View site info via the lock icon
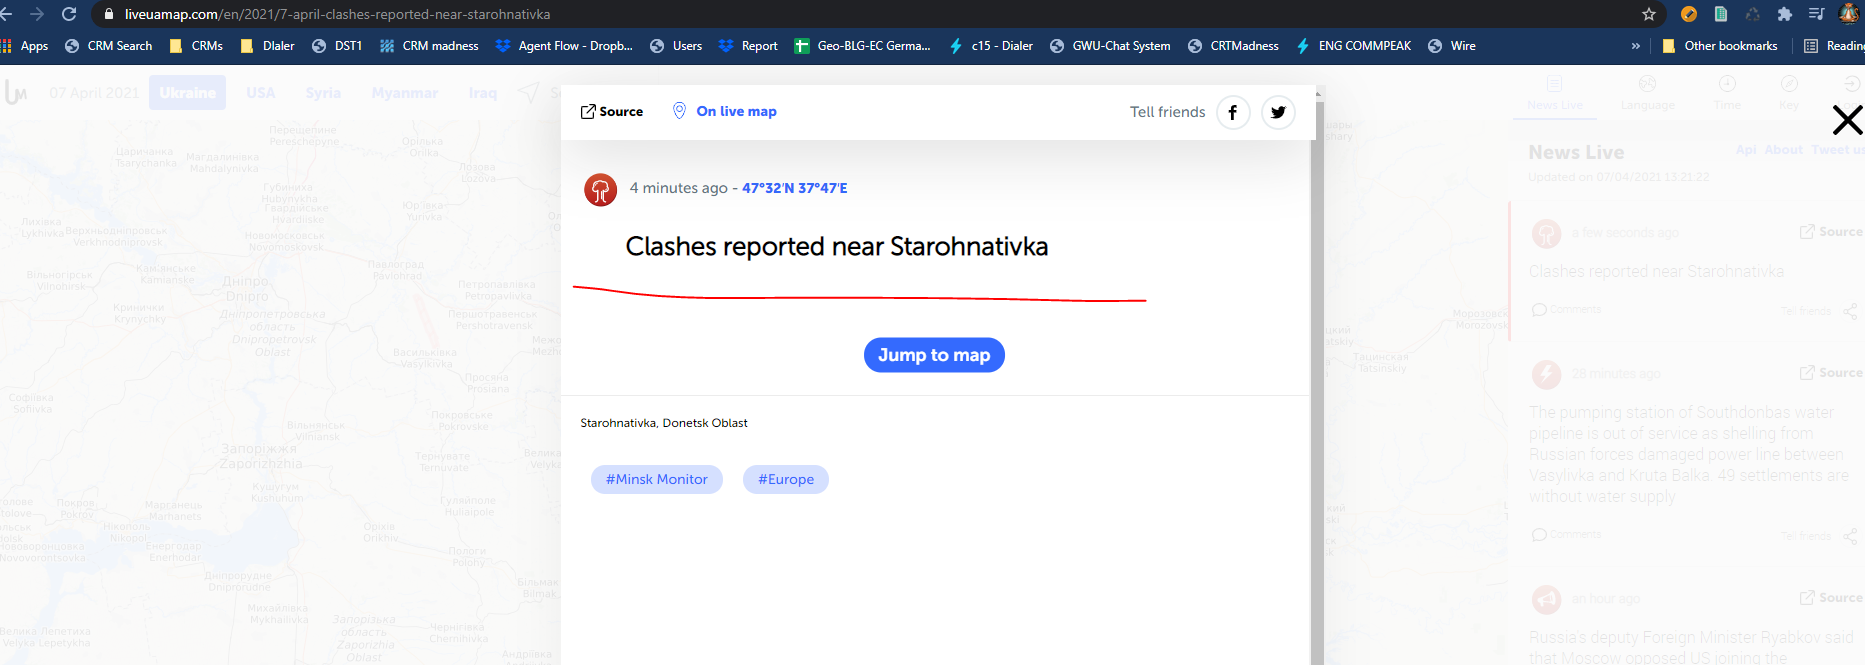 pyautogui.click(x=109, y=14)
